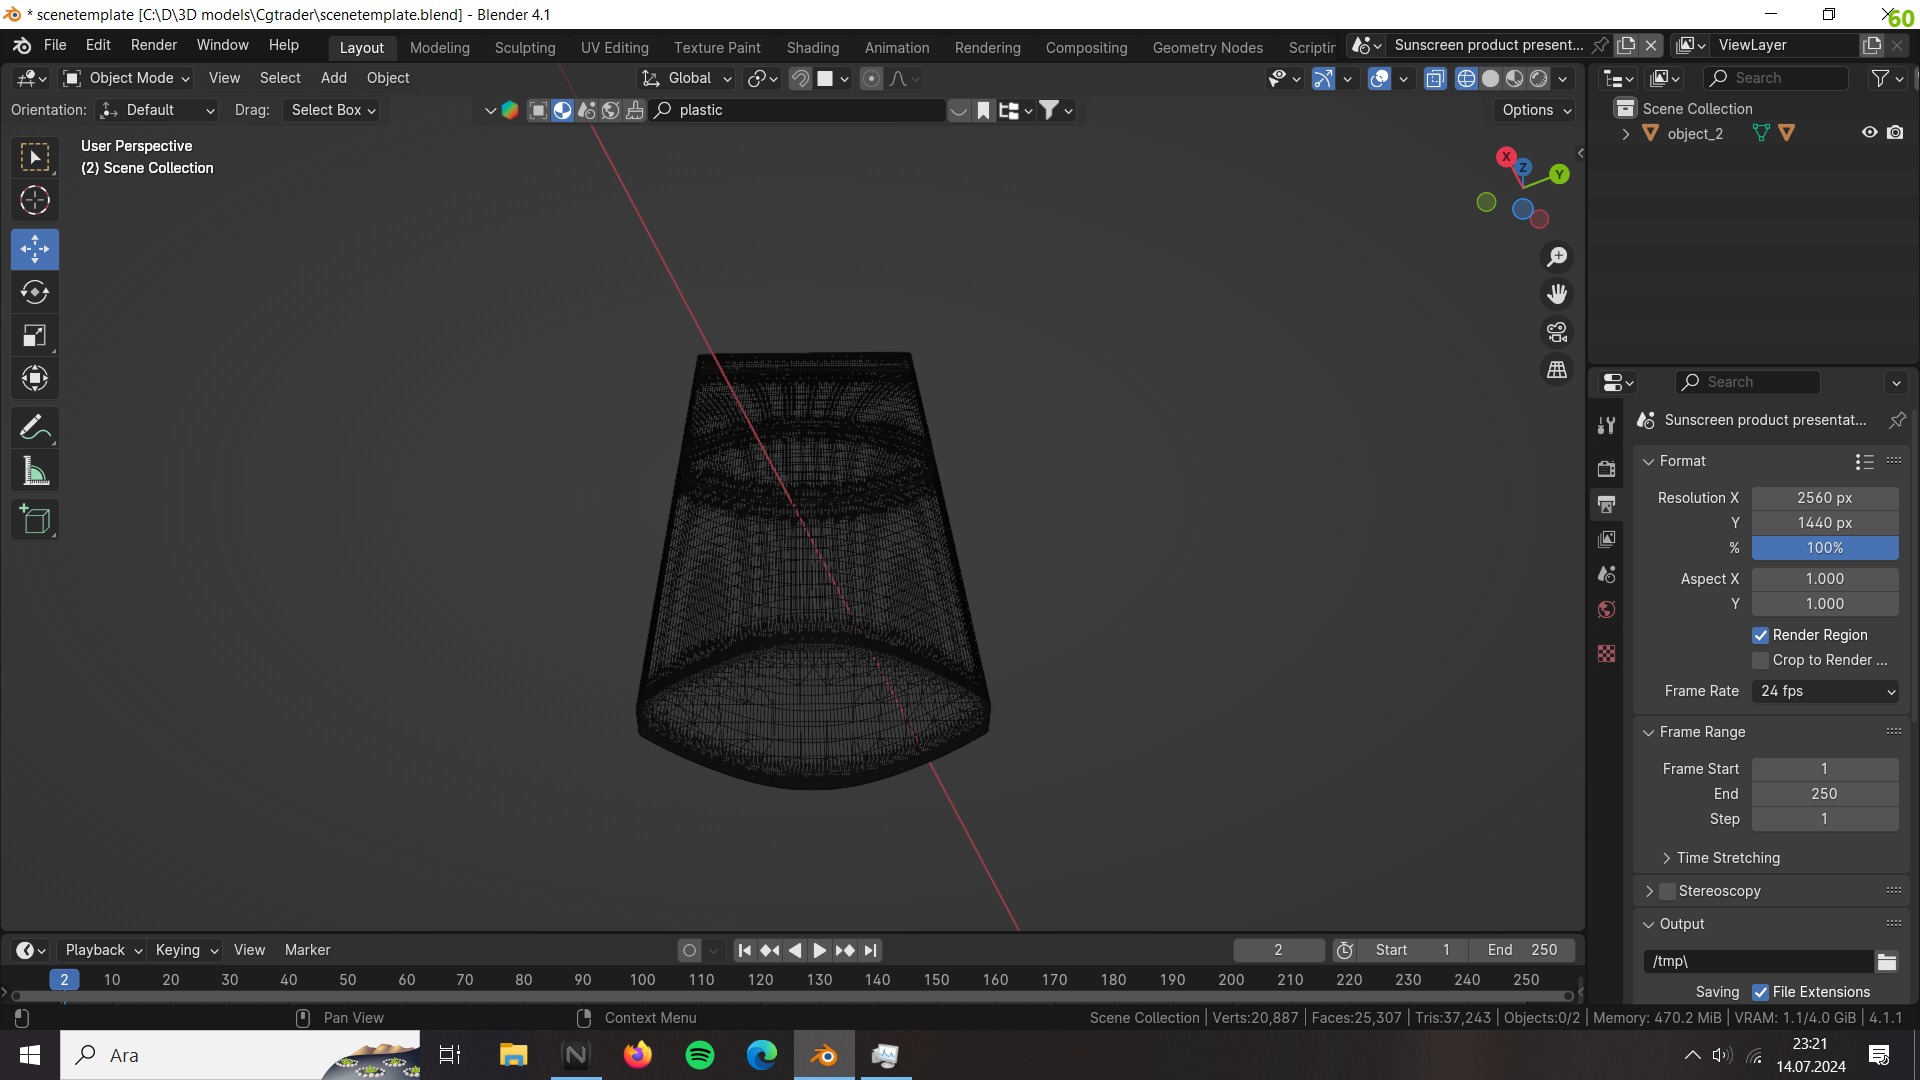The height and width of the screenshot is (1080, 1920).
Task: Open the File menu
Action: [x=55, y=45]
